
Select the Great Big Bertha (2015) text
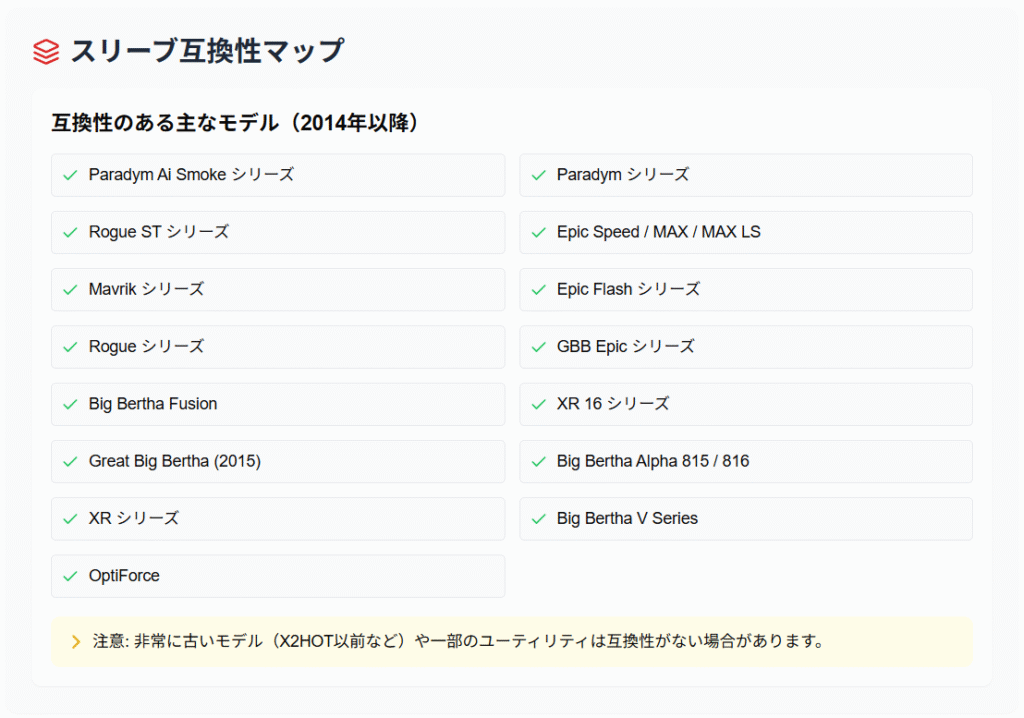[x=174, y=461]
